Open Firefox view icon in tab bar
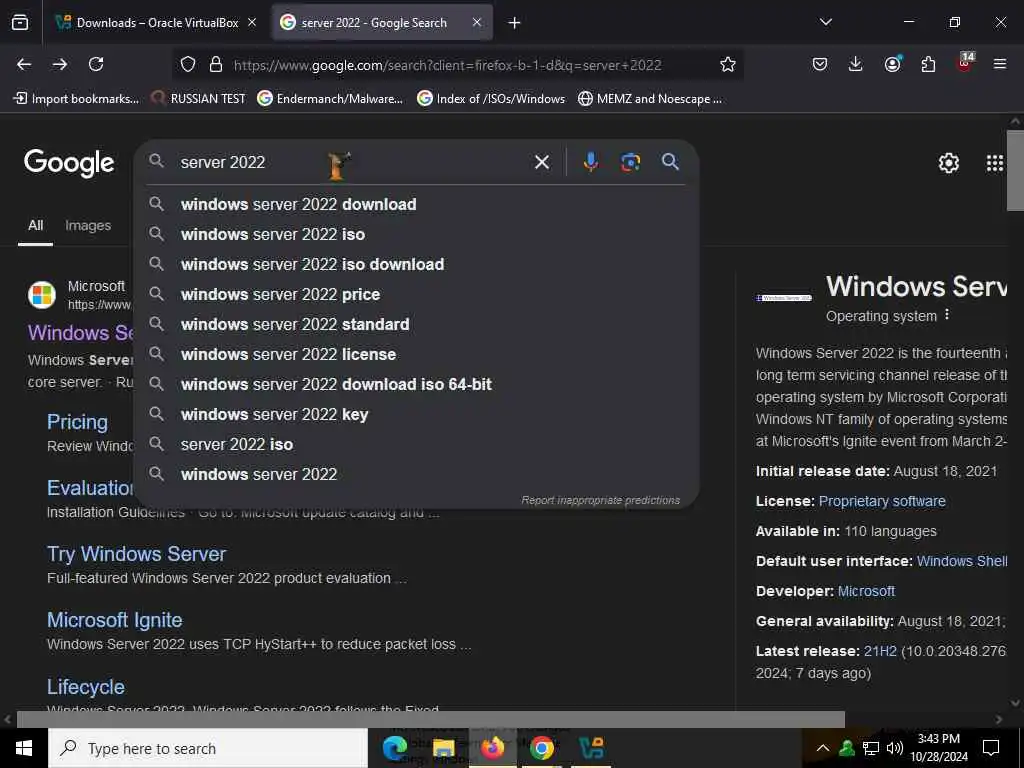 20,22
